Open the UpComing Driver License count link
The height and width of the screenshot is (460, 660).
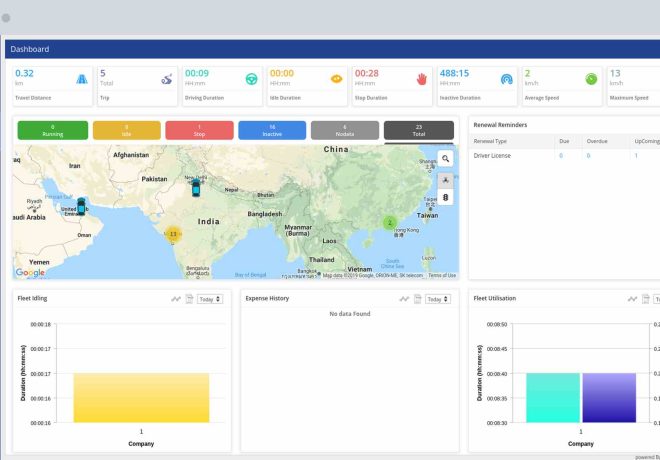tap(636, 156)
